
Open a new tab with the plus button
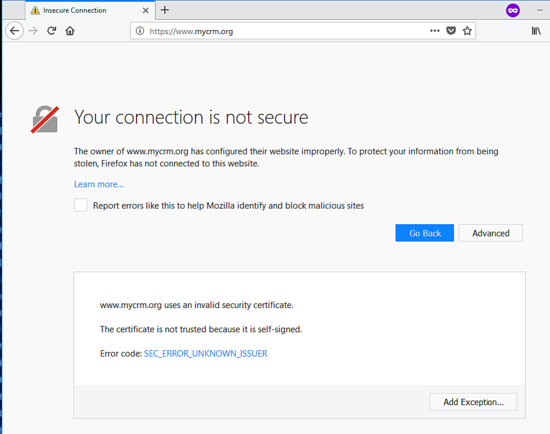click(x=165, y=10)
